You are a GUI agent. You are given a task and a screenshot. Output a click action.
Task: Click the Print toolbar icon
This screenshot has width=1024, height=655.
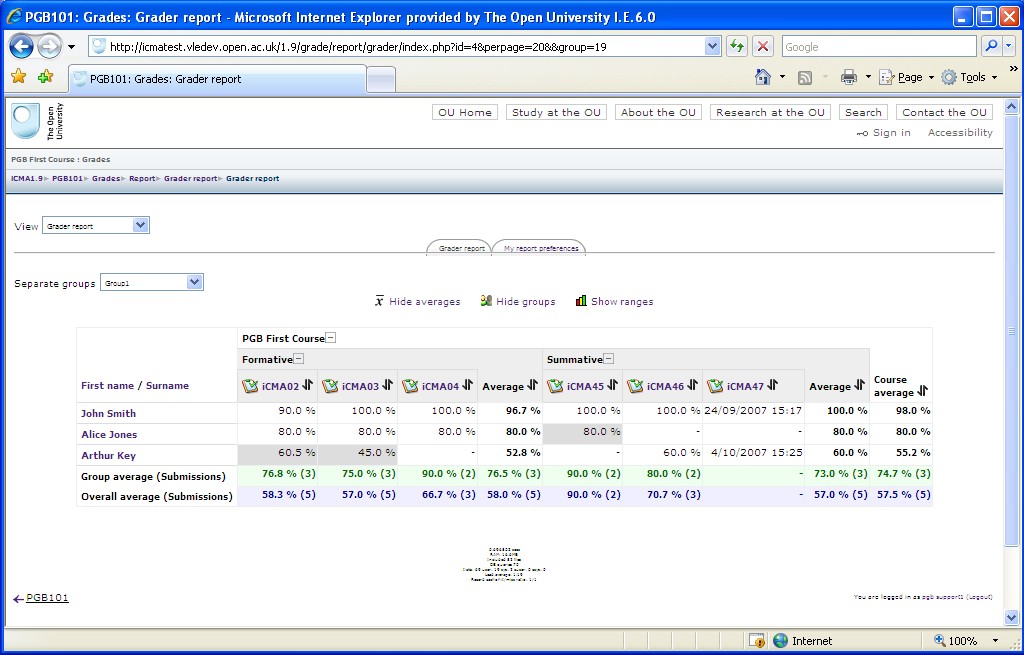pos(848,77)
